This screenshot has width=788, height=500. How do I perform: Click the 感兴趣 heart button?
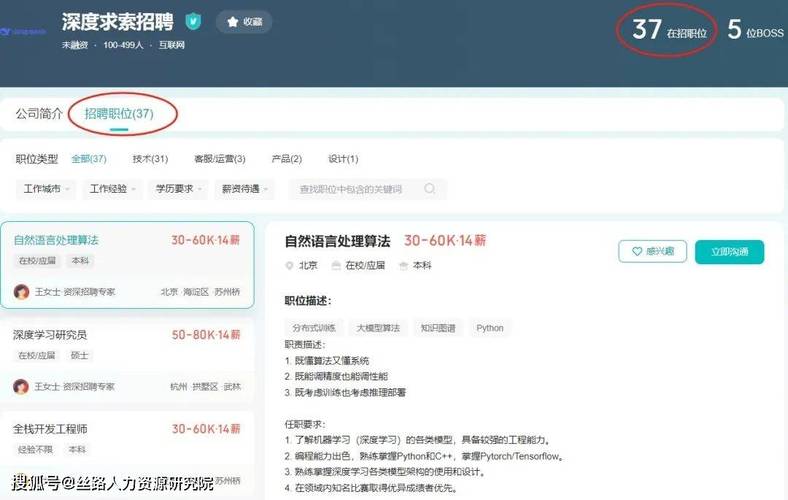pyautogui.click(x=652, y=251)
